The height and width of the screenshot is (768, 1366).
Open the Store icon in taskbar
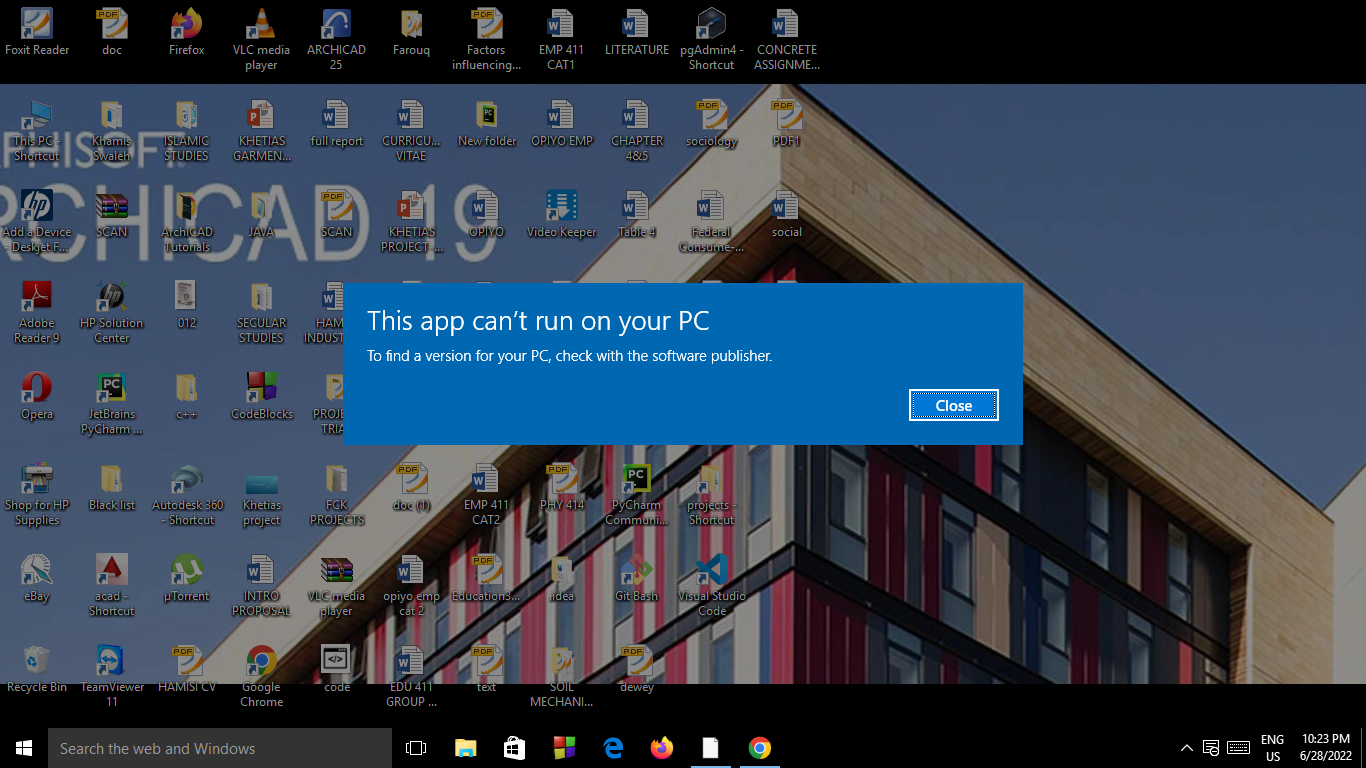pos(514,748)
